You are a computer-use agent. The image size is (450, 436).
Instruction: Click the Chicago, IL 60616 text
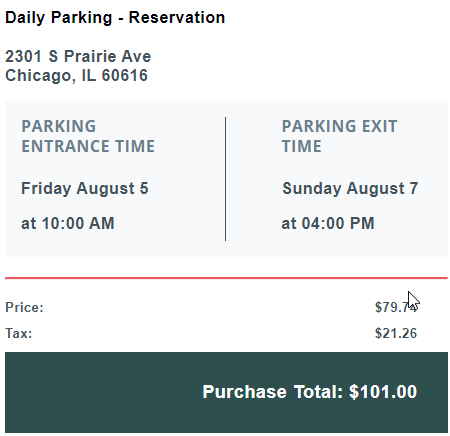pos(76,76)
